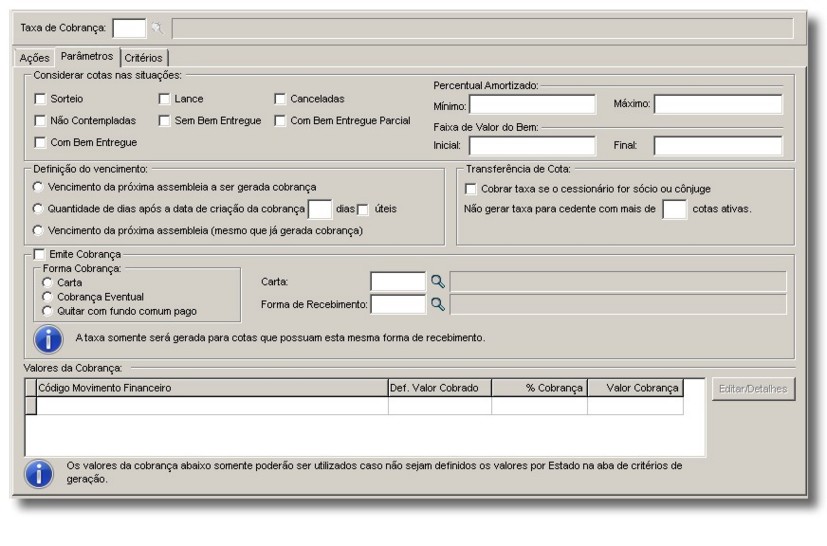Image resolution: width=827 pixels, height=546 pixels.
Task: Click the Valor Cobrança column header
Action: [636, 388]
